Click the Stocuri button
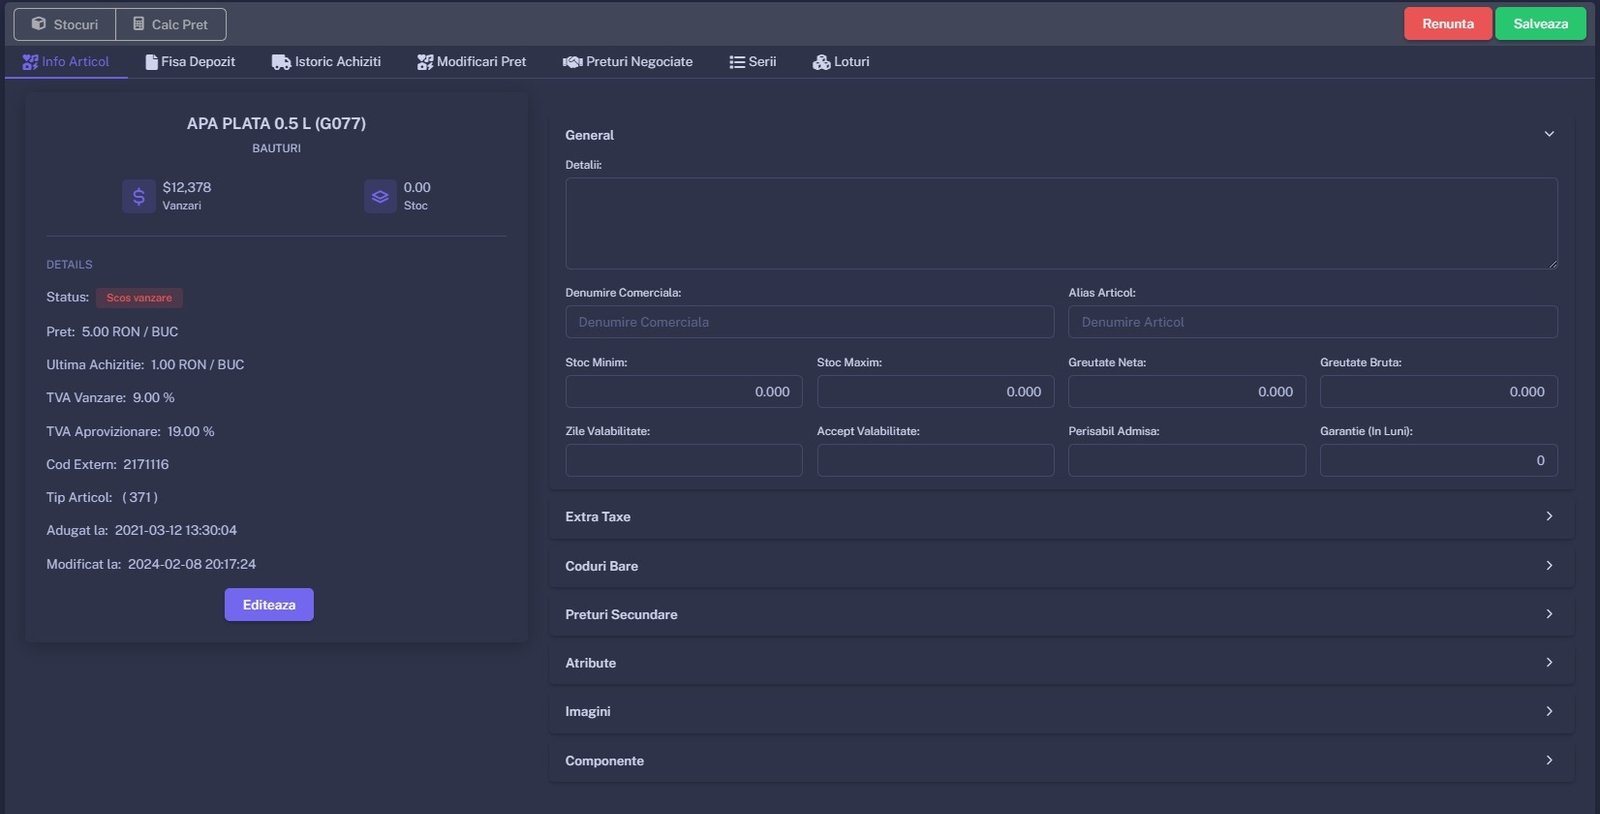 [65, 24]
